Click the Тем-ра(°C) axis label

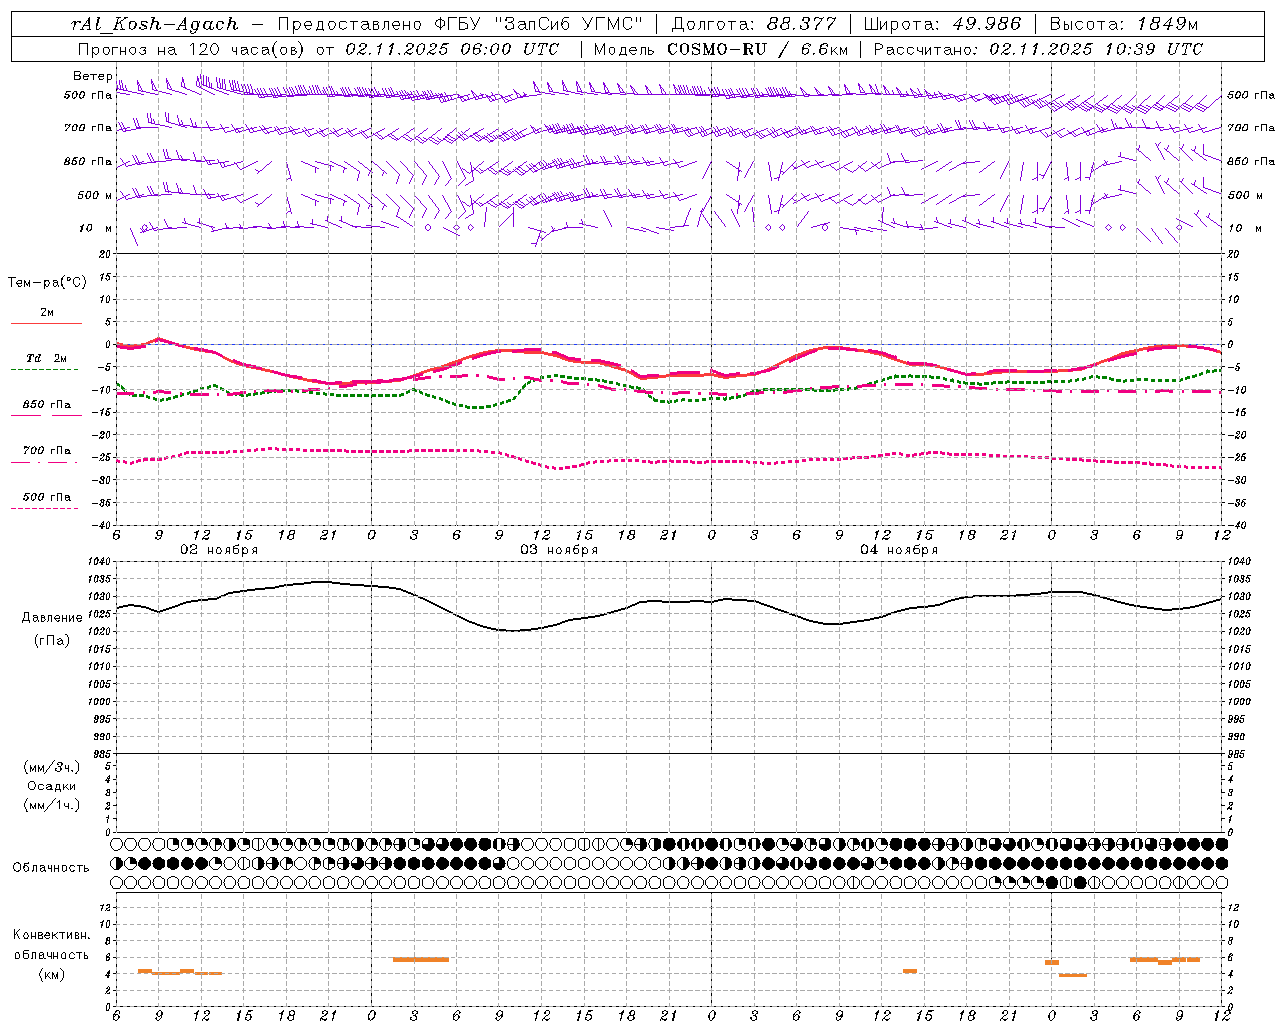(47, 283)
